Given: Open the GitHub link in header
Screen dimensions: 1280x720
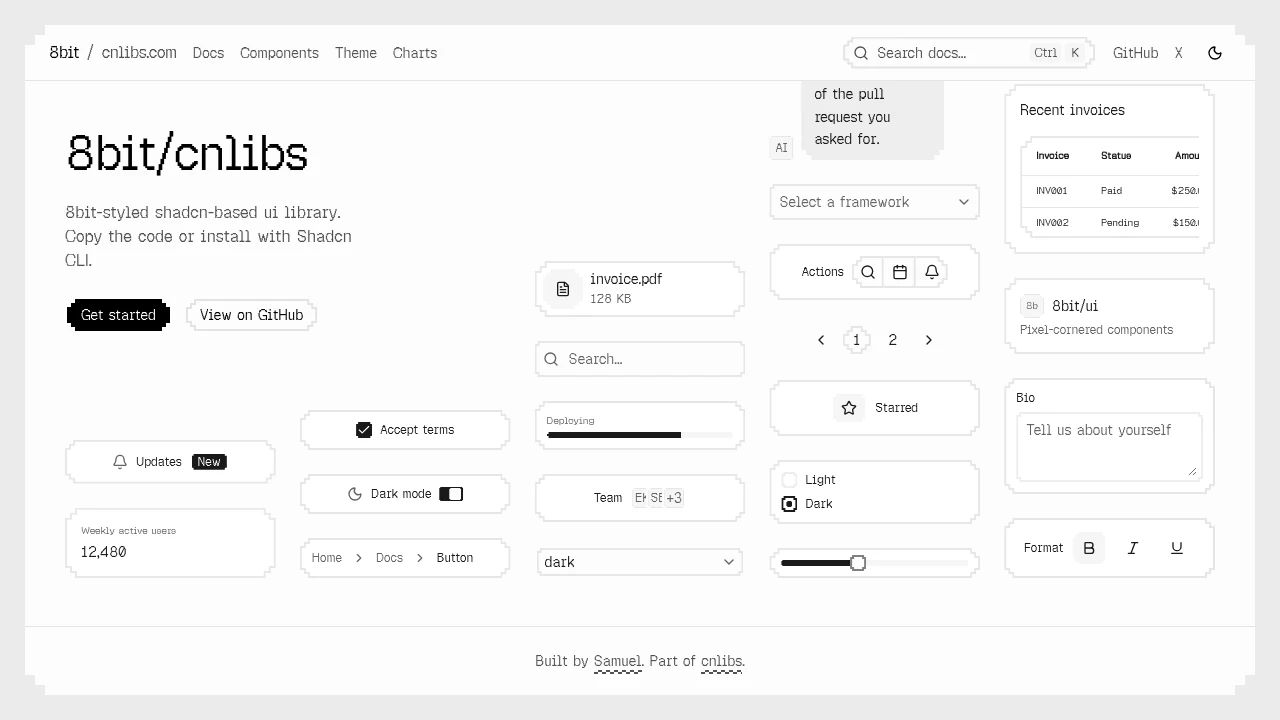Looking at the screenshot, I should [x=1136, y=53].
